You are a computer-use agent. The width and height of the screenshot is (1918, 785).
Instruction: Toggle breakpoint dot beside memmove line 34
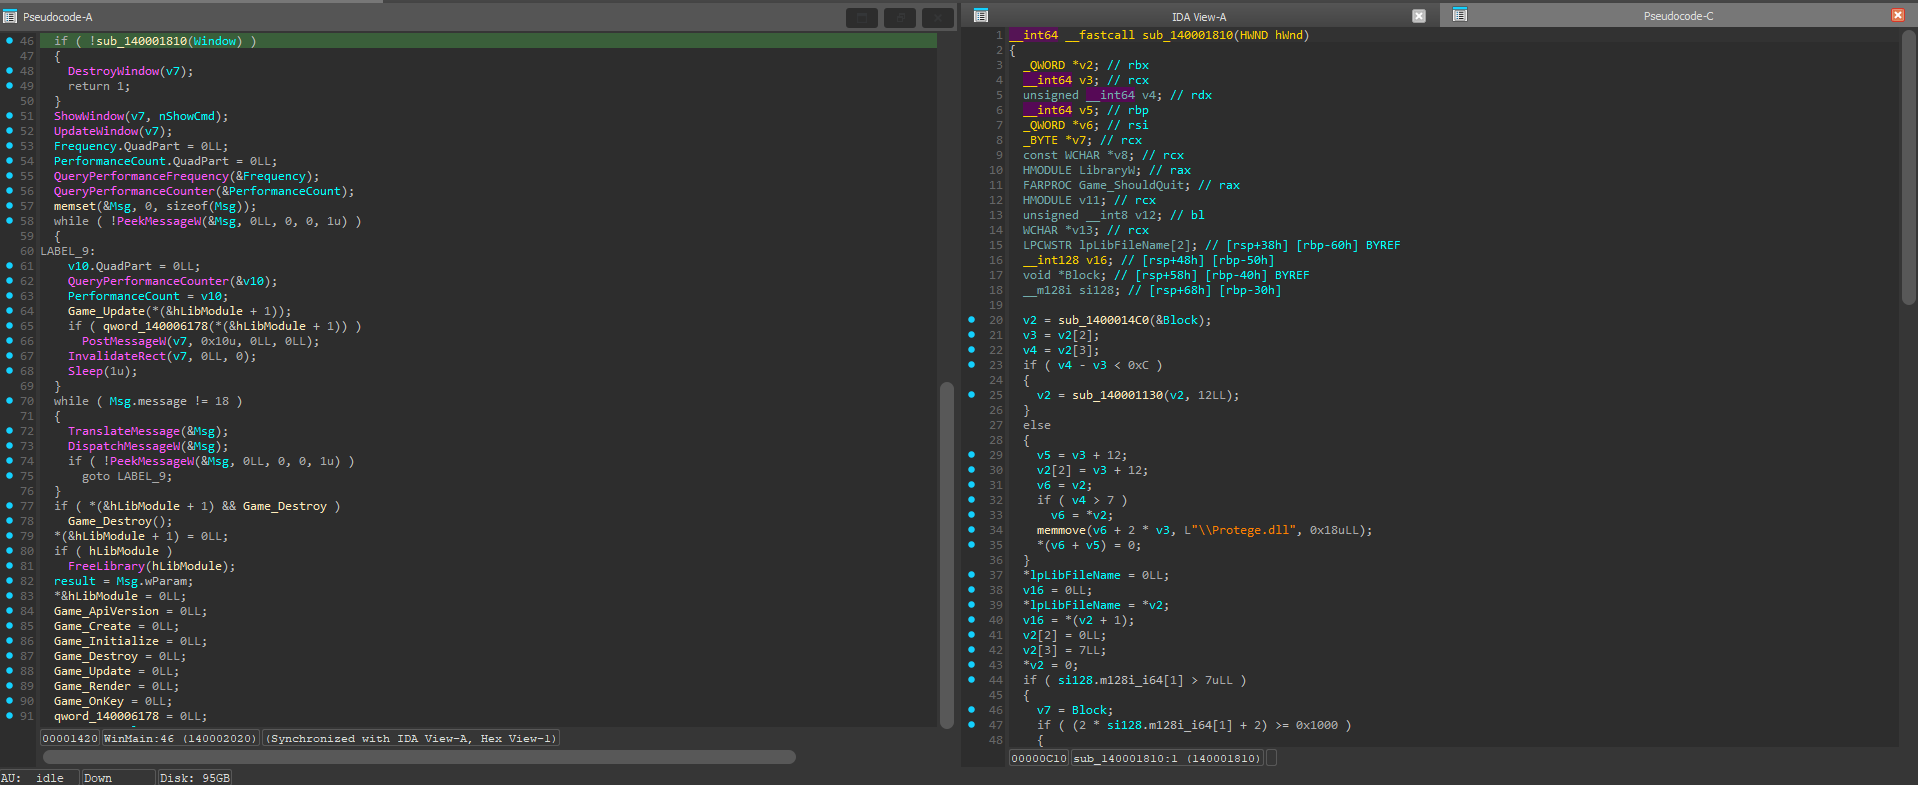(x=971, y=530)
